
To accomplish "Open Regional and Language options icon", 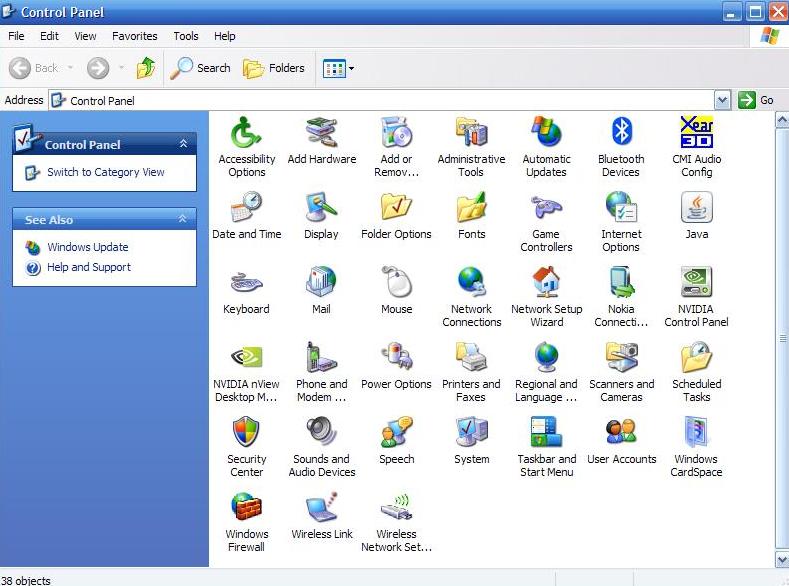I will [x=546, y=357].
